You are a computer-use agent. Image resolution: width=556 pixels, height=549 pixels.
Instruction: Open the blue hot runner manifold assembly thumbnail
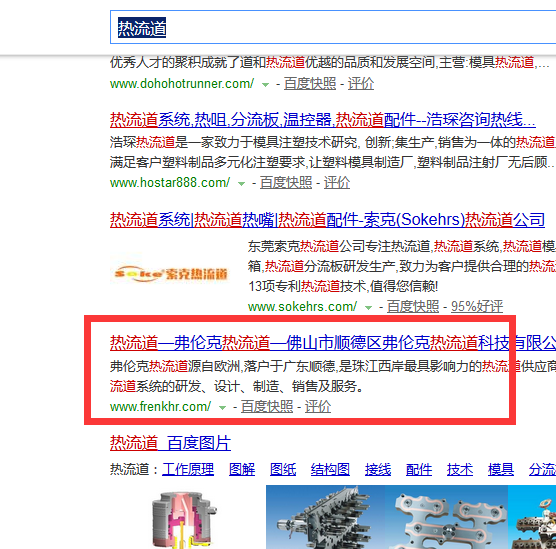325,517
